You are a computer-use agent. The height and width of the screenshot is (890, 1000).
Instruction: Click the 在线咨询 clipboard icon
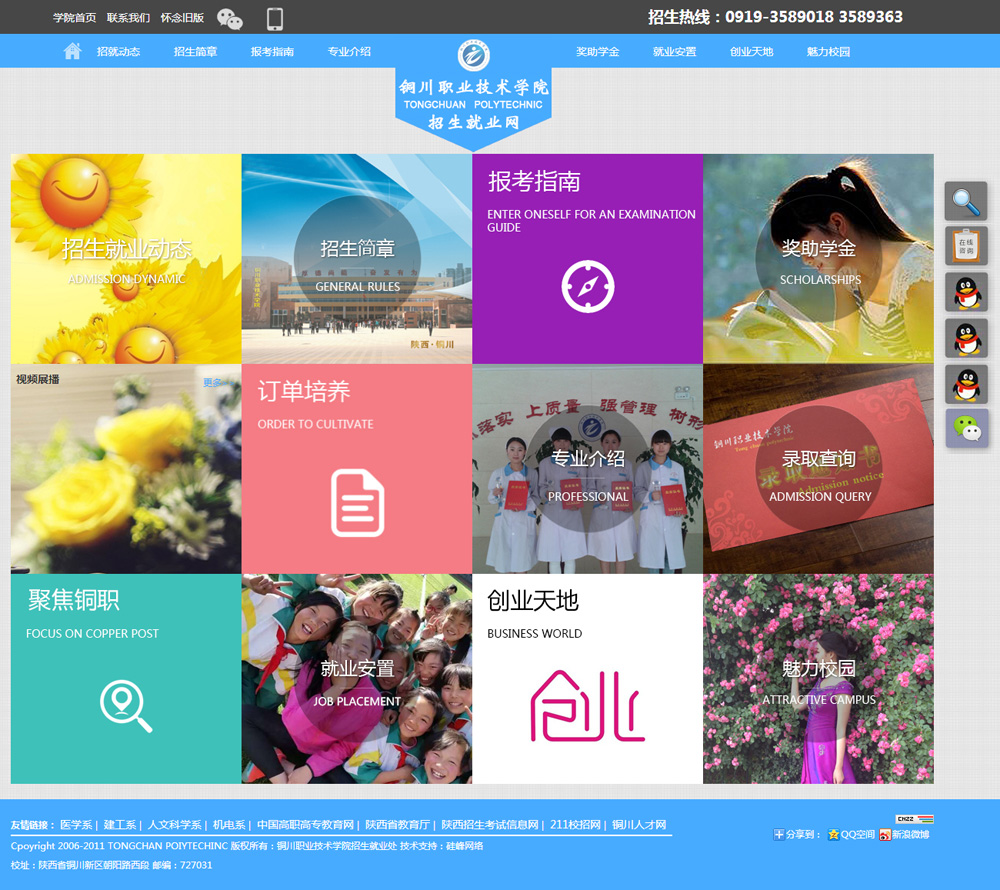(x=966, y=246)
